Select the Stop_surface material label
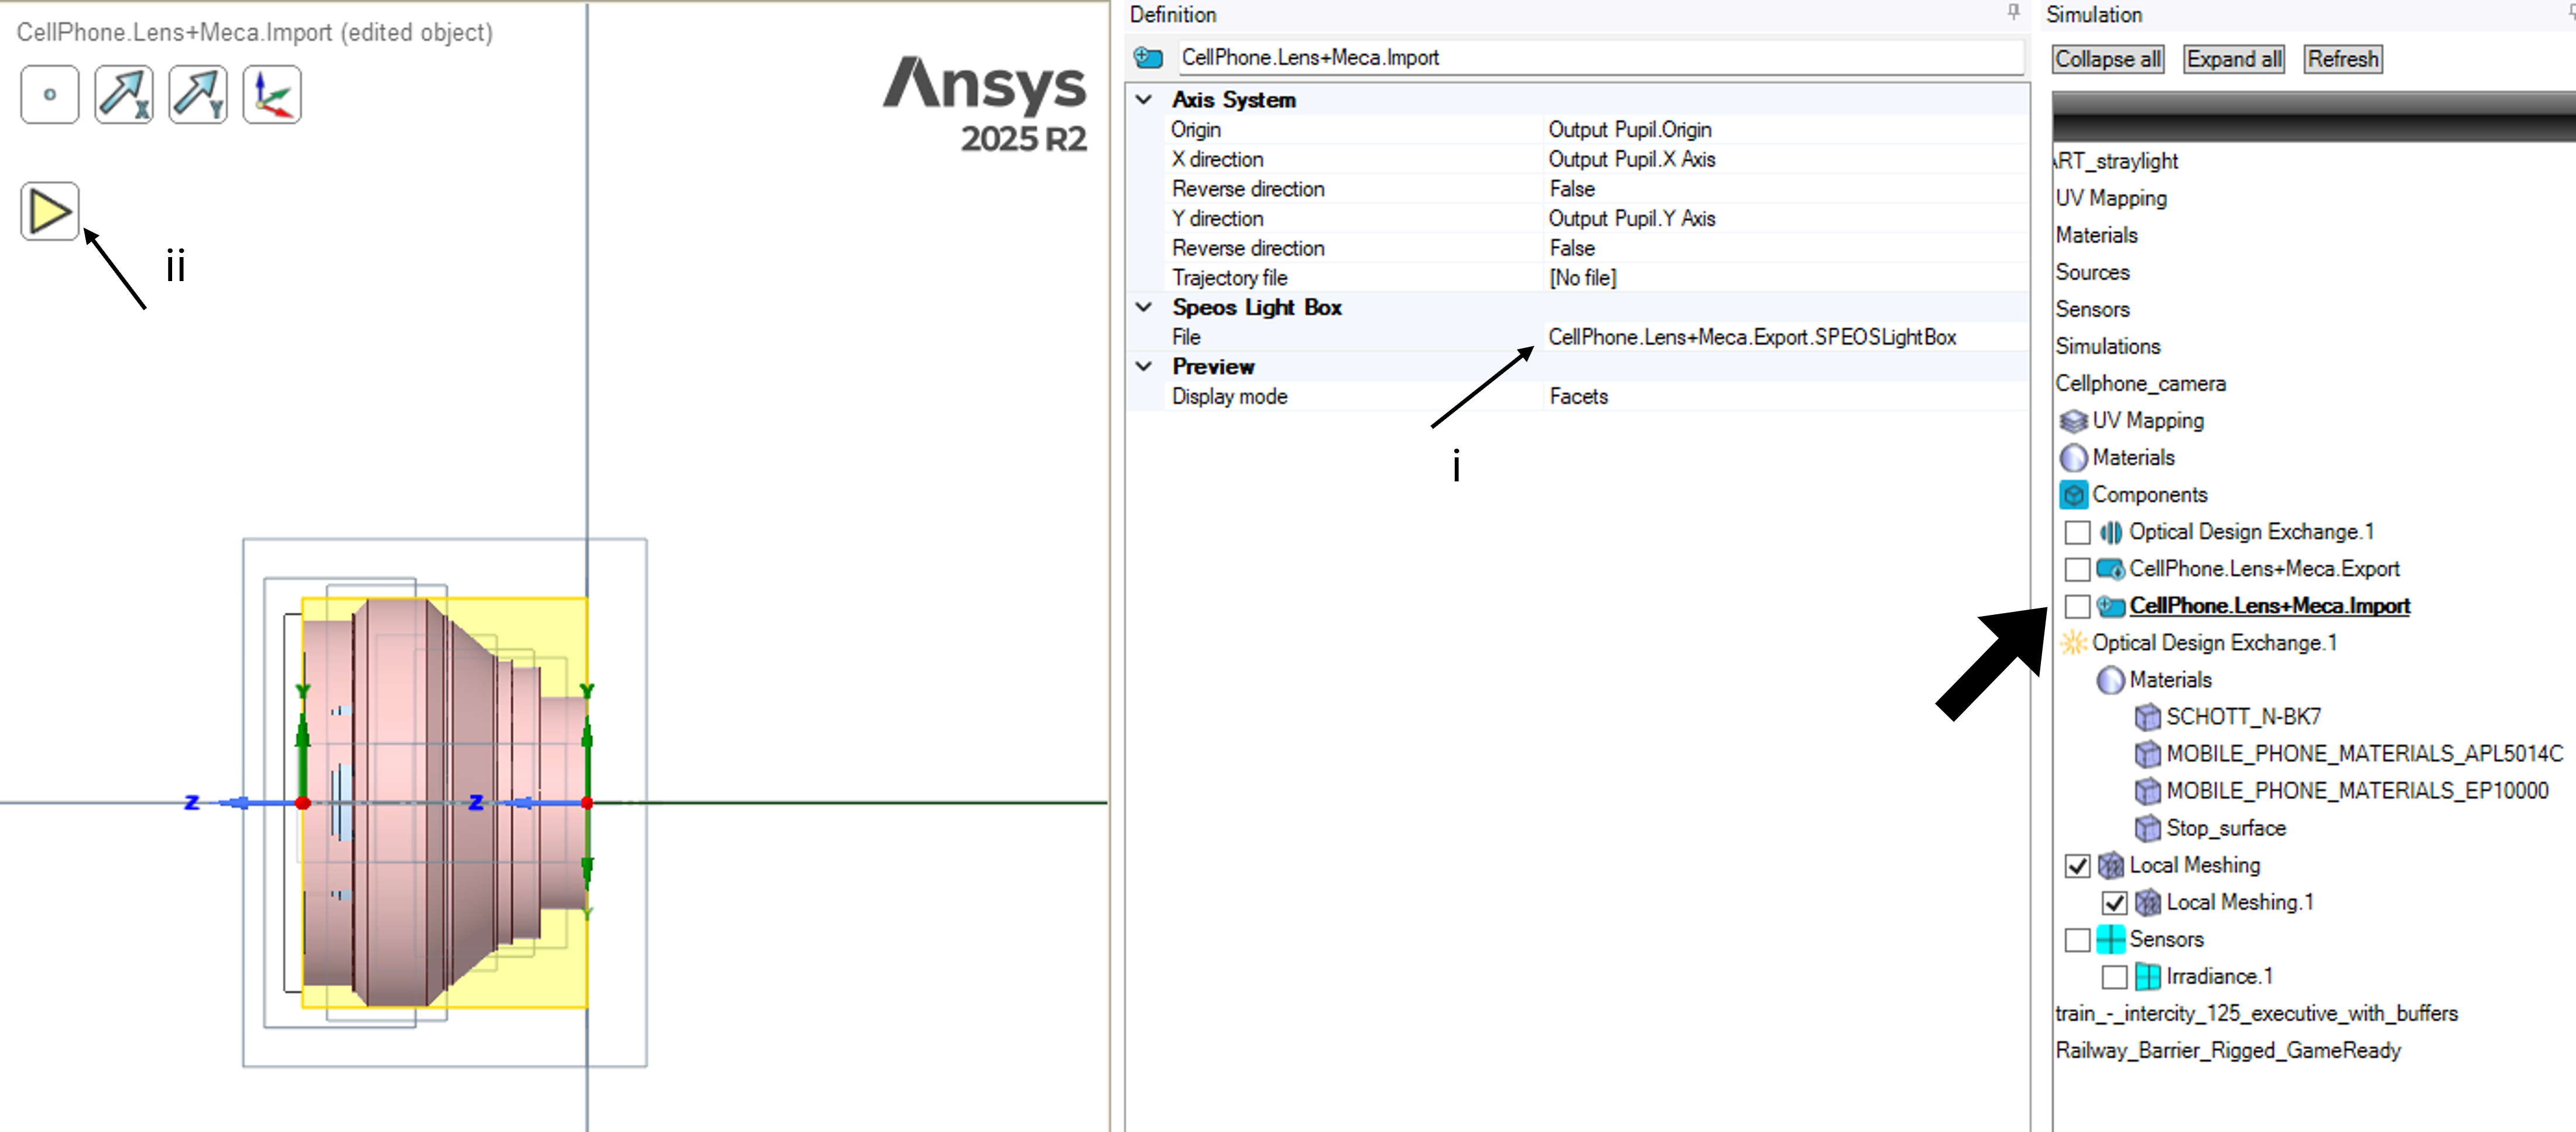 coord(2225,828)
